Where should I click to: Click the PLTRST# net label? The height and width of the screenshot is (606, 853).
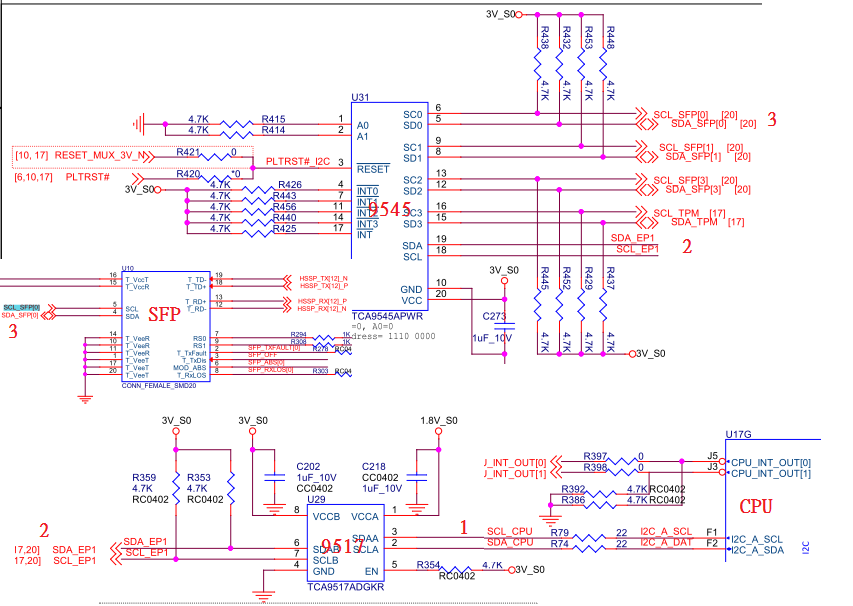point(90,177)
